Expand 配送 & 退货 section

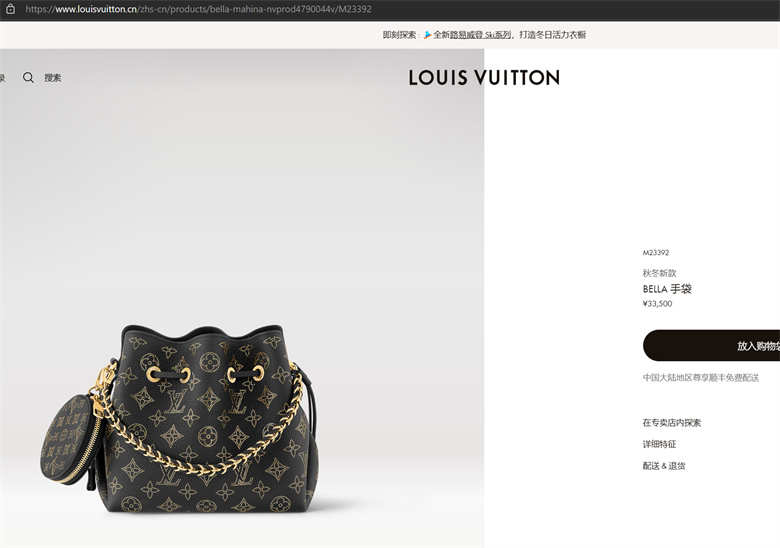664,466
